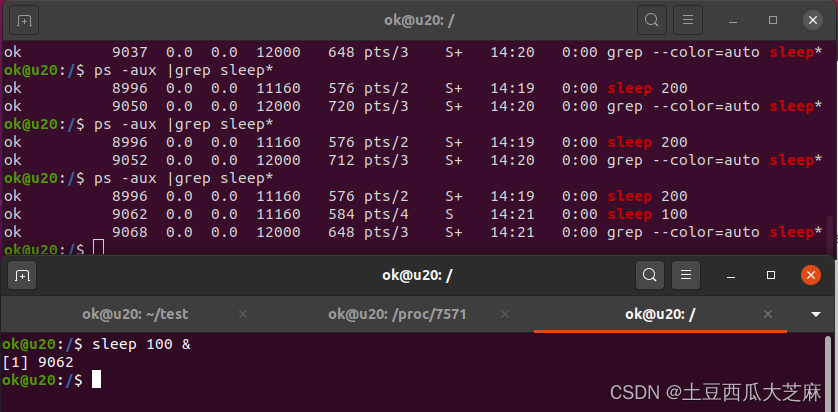Minimize the lower terminal window
Screen dimensions: 838x412
point(731,276)
